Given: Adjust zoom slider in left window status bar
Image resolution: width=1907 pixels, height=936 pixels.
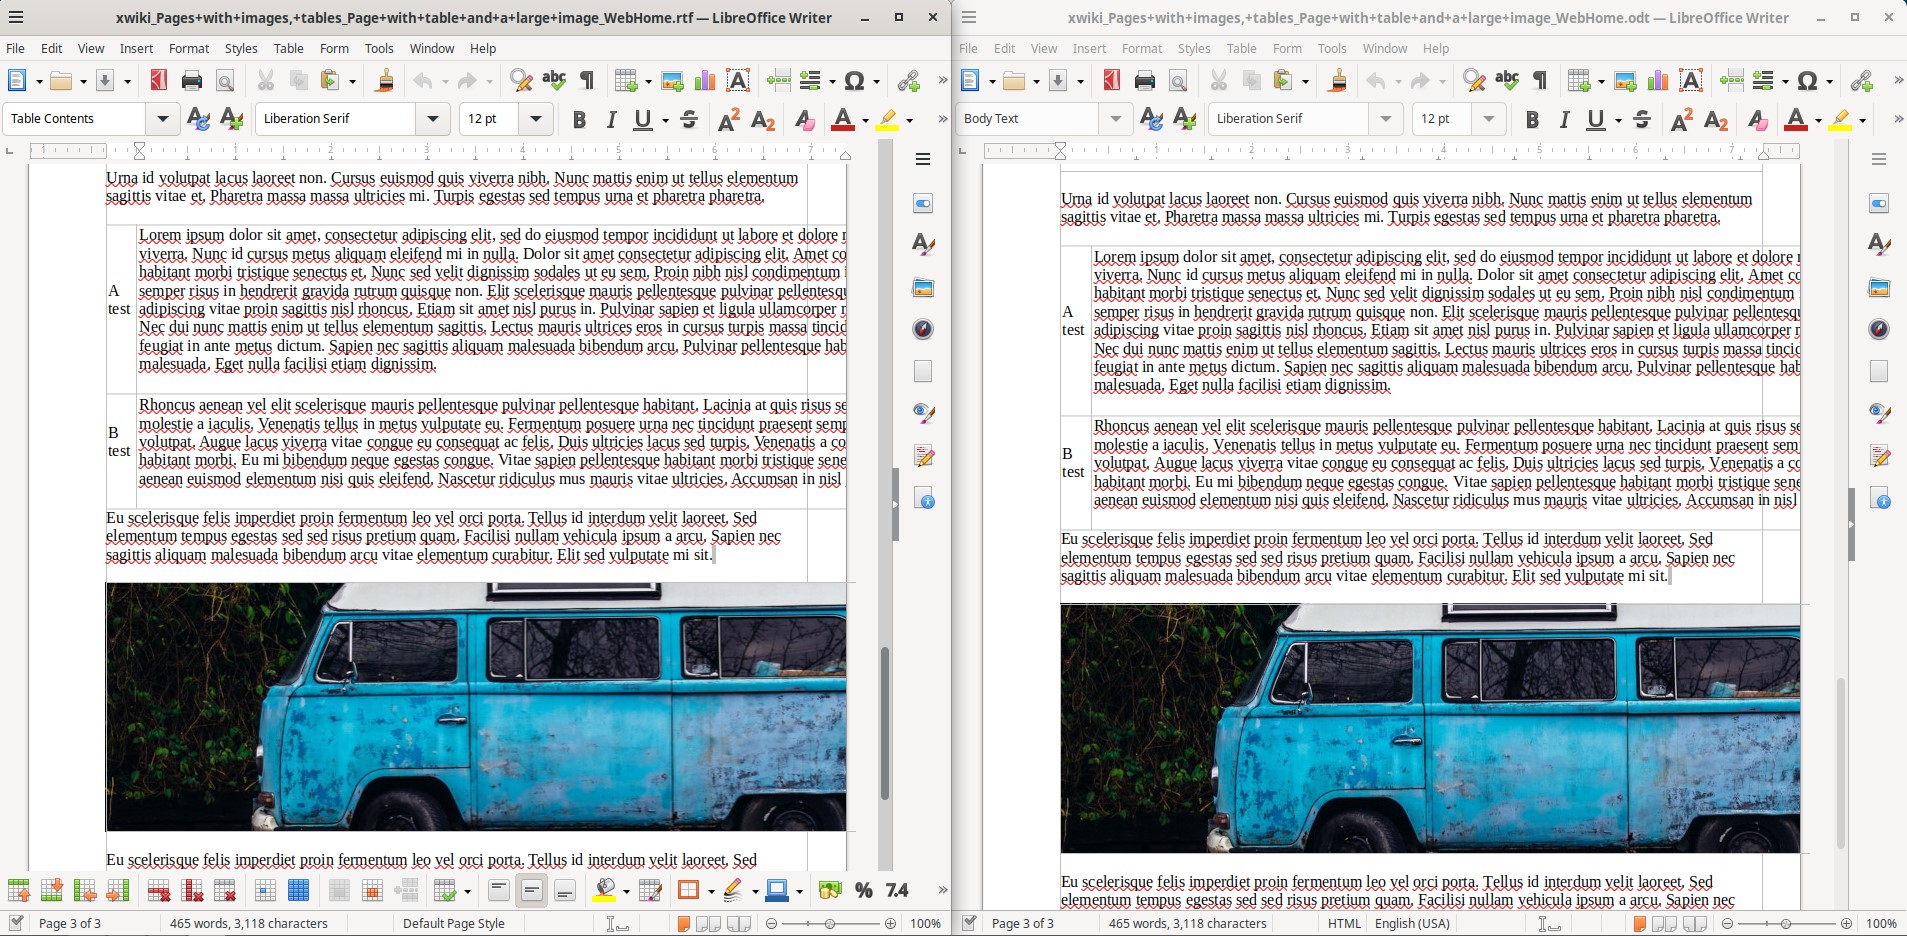Looking at the screenshot, I should coord(830,923).
